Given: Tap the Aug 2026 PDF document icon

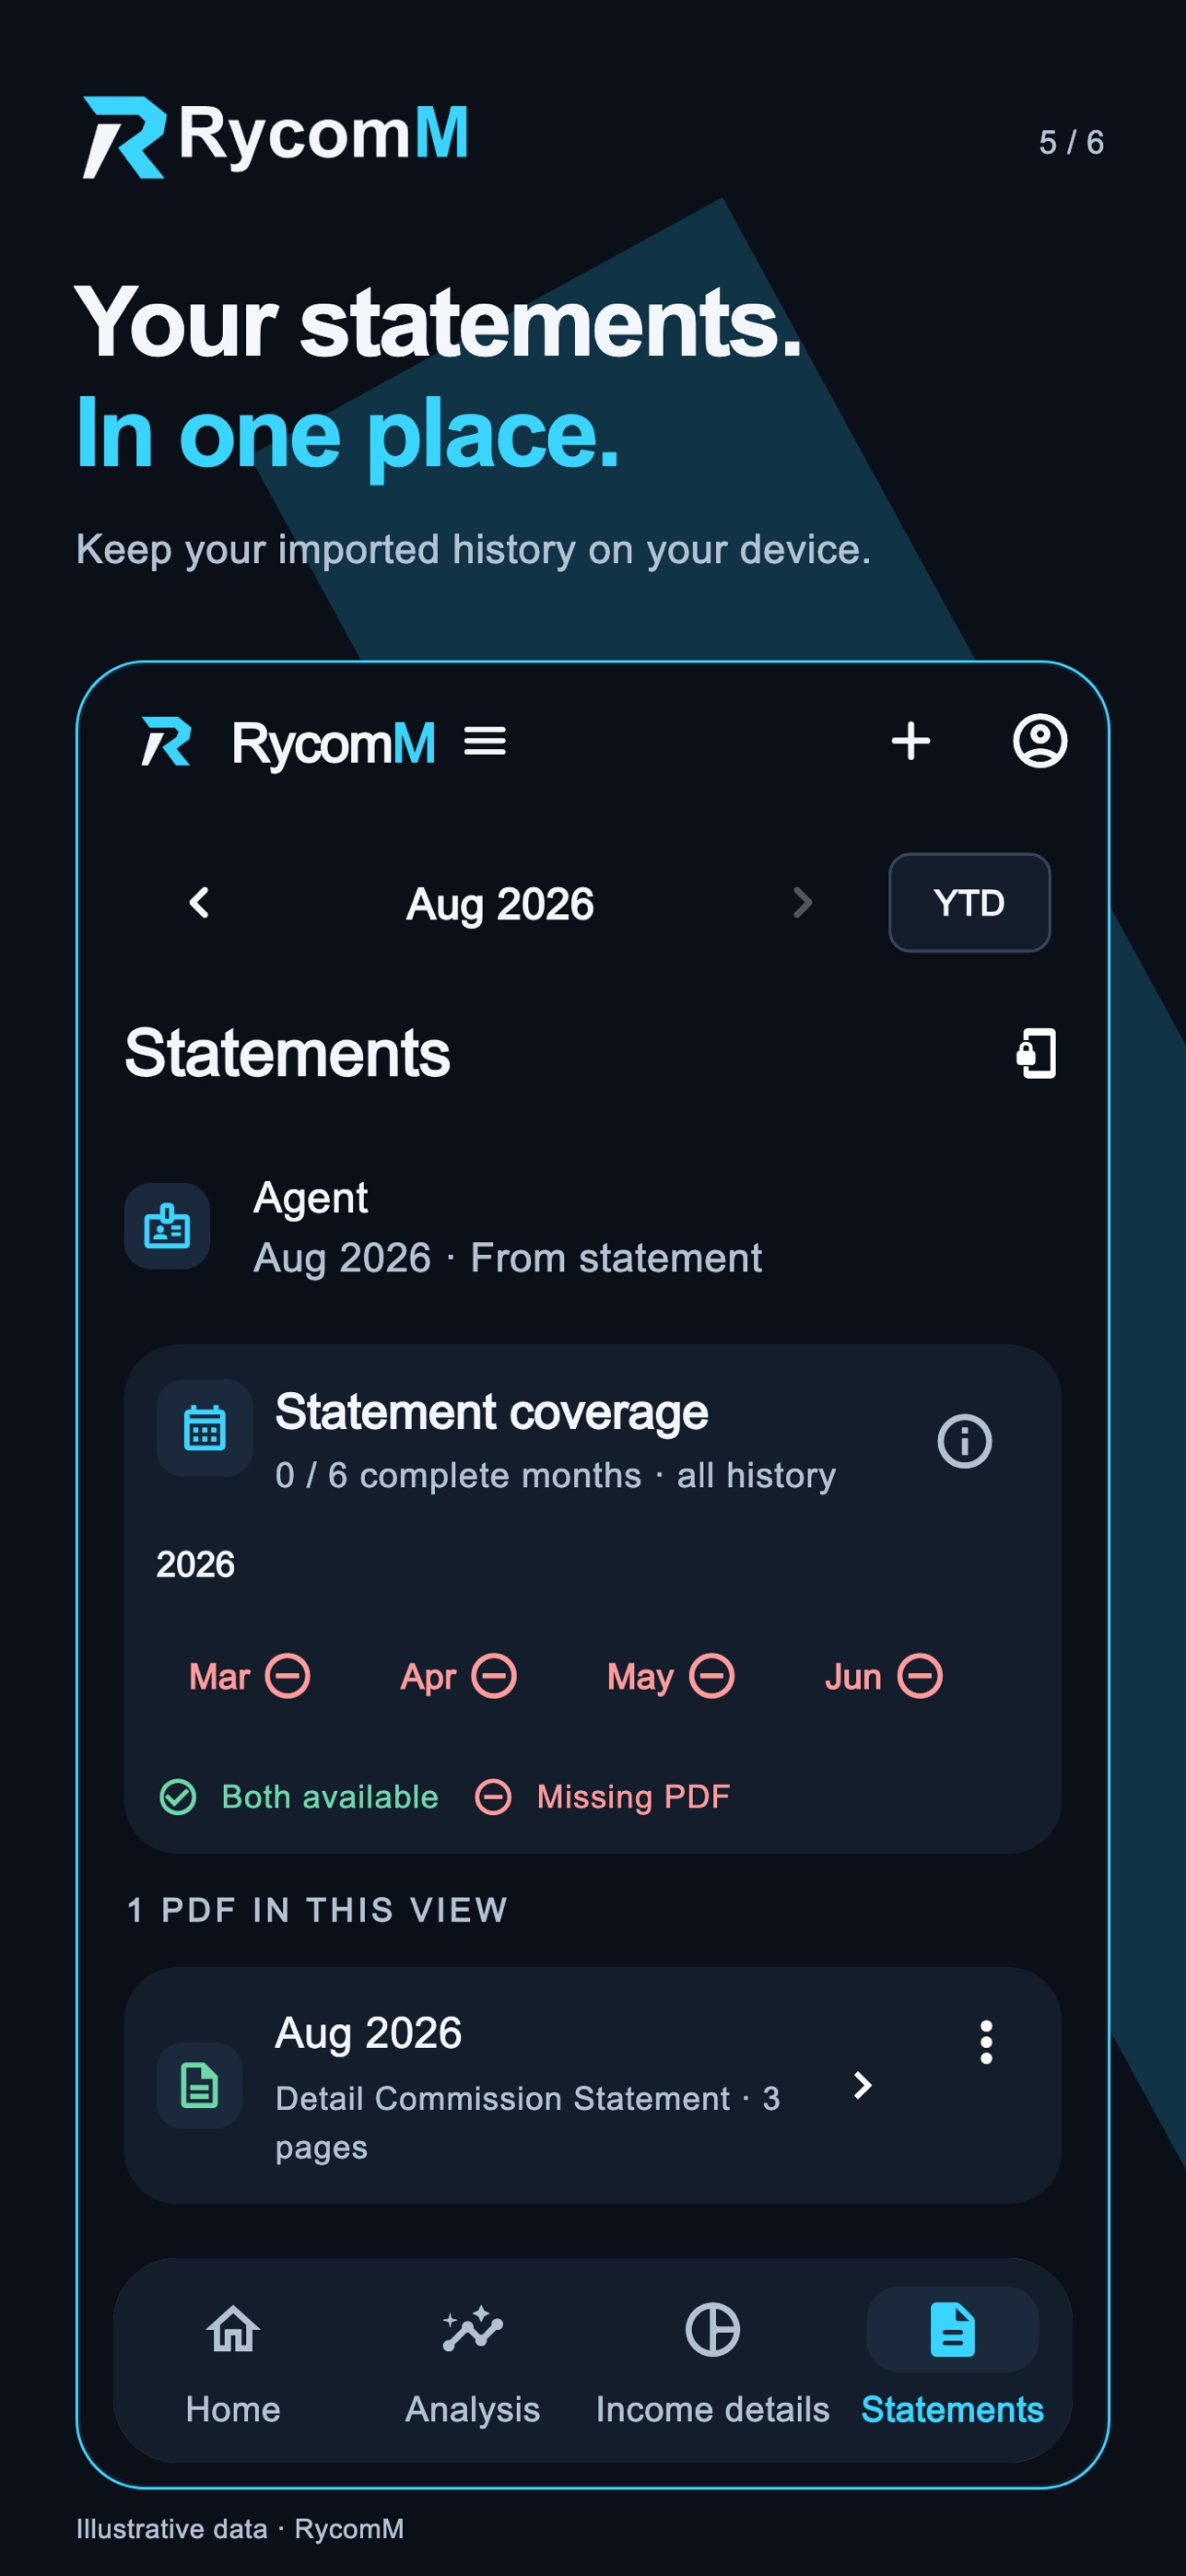Looking at the screenshot, I should [x=199, y=2085].
